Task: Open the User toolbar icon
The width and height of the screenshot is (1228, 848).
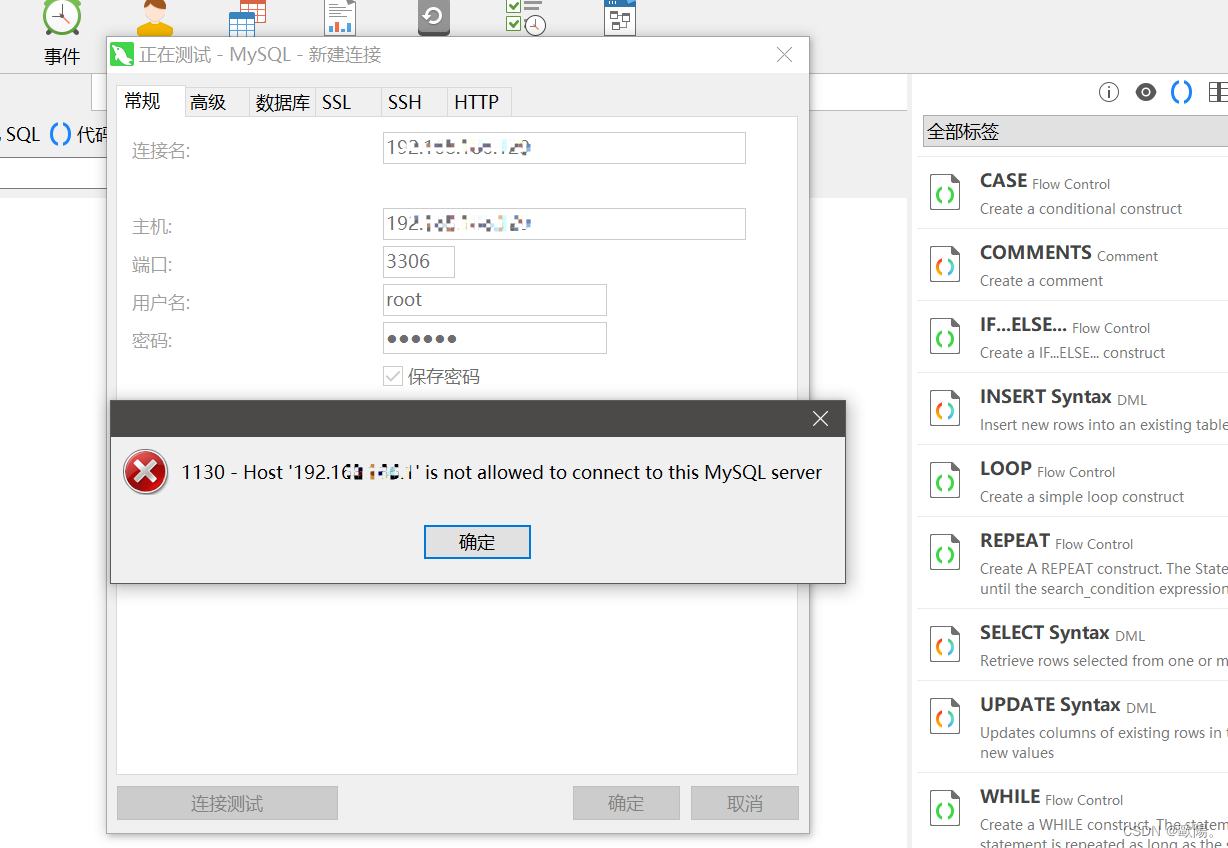Action: (154, 18)
